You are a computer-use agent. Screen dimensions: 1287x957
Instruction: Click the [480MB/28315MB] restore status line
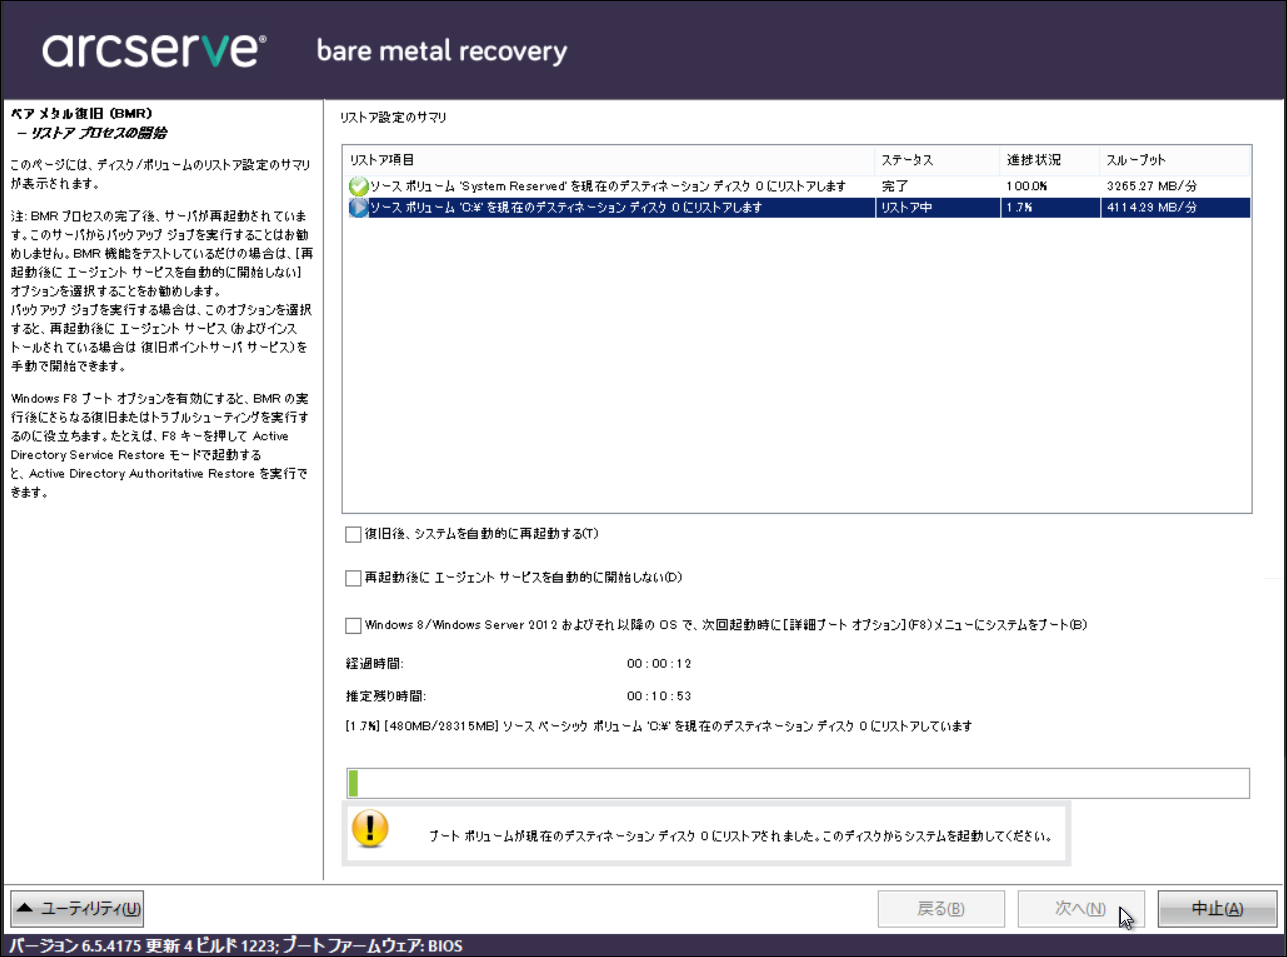point(659,727)
